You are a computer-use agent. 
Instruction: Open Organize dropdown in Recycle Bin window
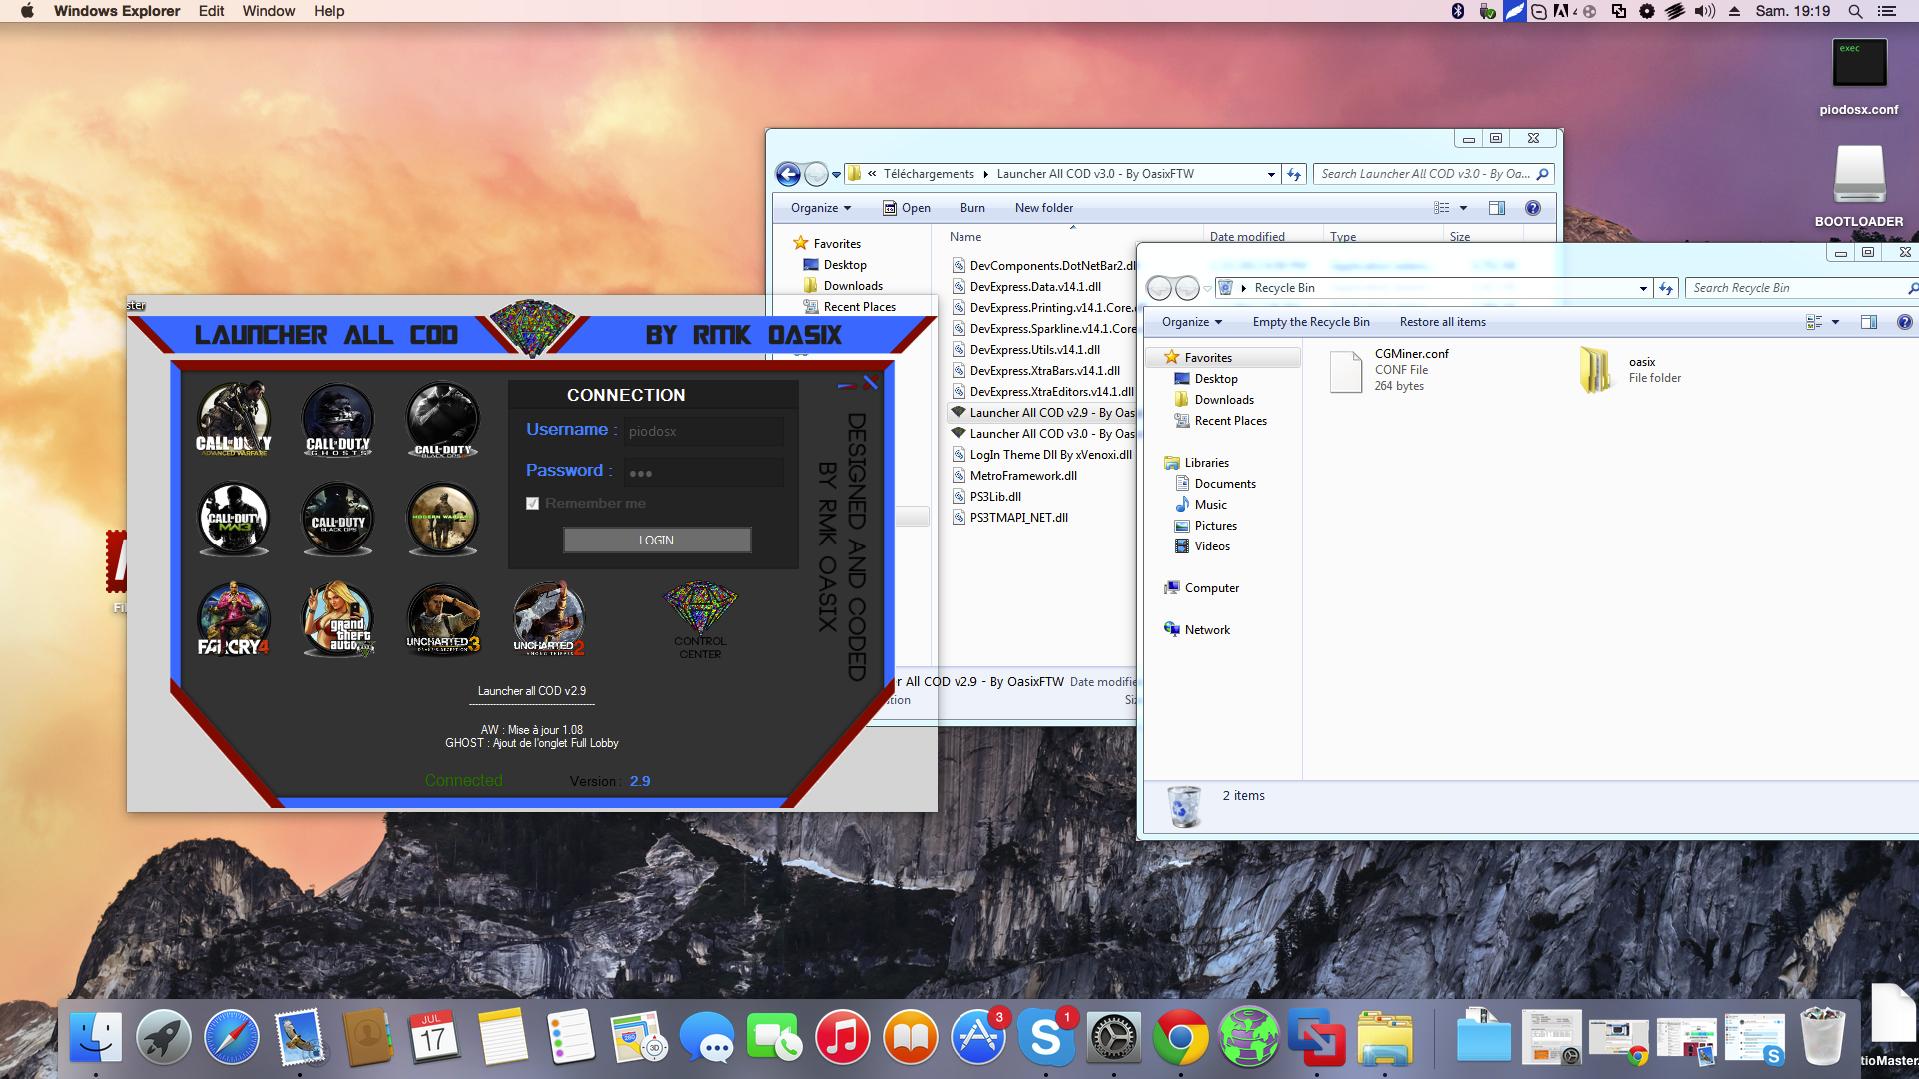pos(1192,322)
